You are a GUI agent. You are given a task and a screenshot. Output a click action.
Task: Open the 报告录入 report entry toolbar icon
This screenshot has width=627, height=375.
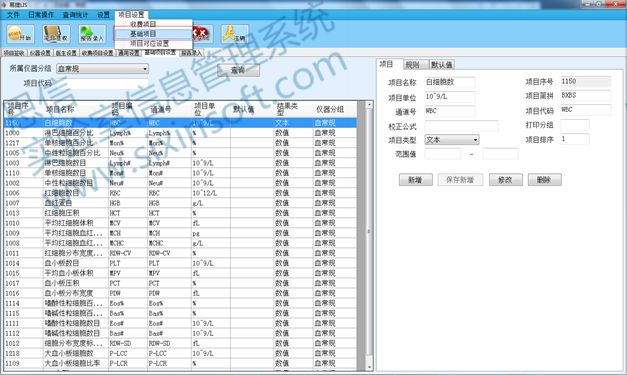[x=92, y=34]
